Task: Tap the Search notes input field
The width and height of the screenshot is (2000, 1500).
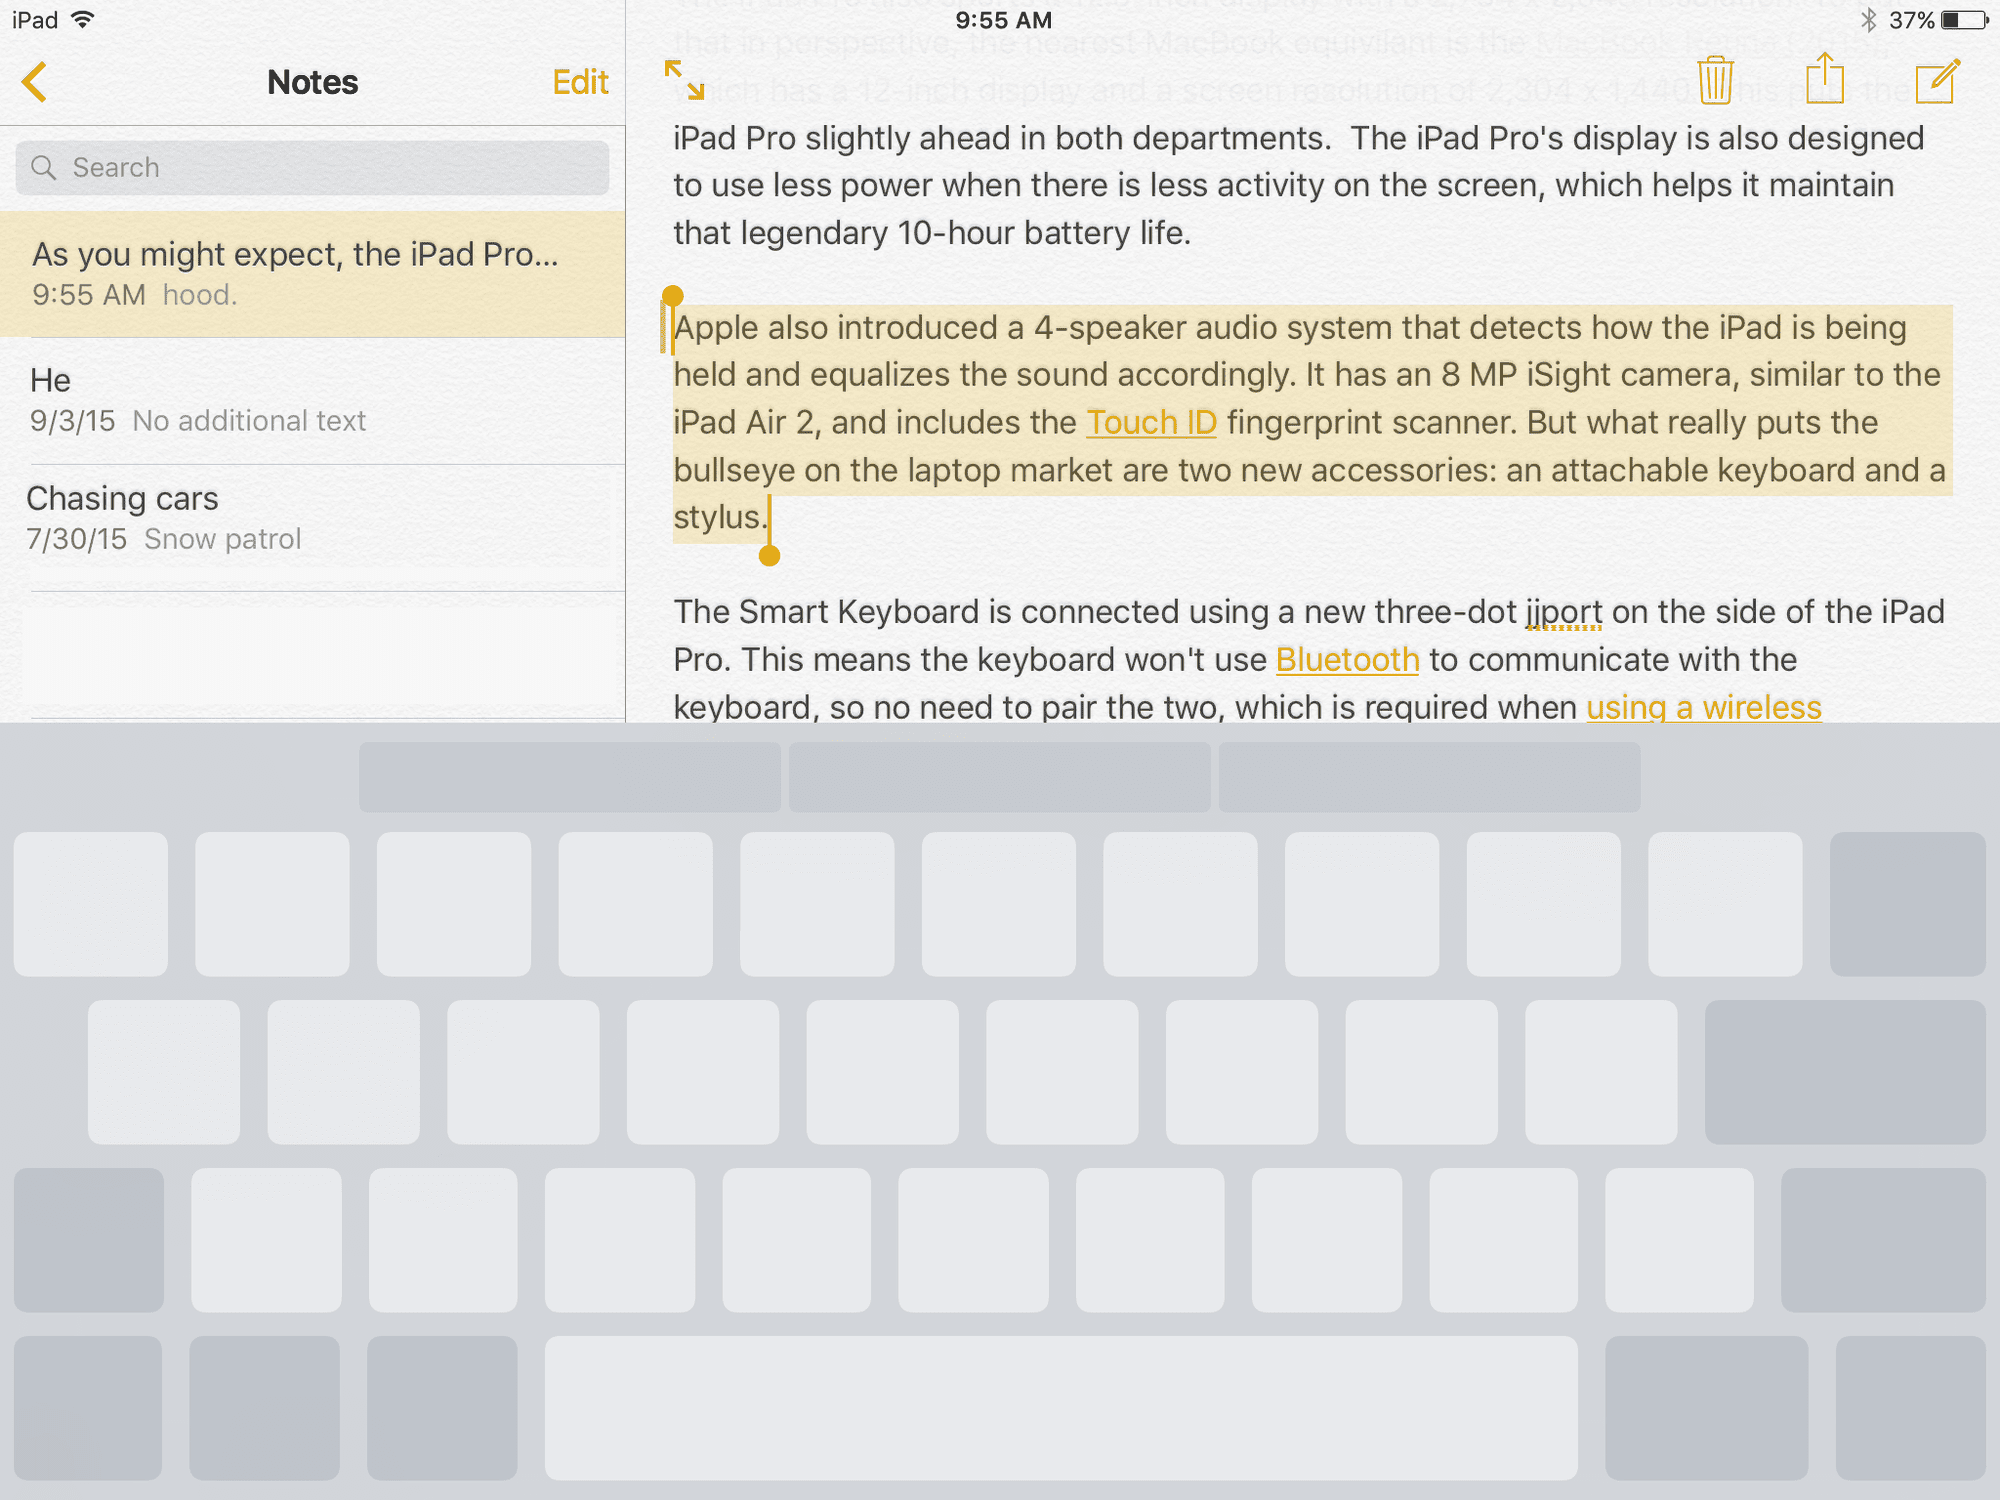Action: coord(312,167)
